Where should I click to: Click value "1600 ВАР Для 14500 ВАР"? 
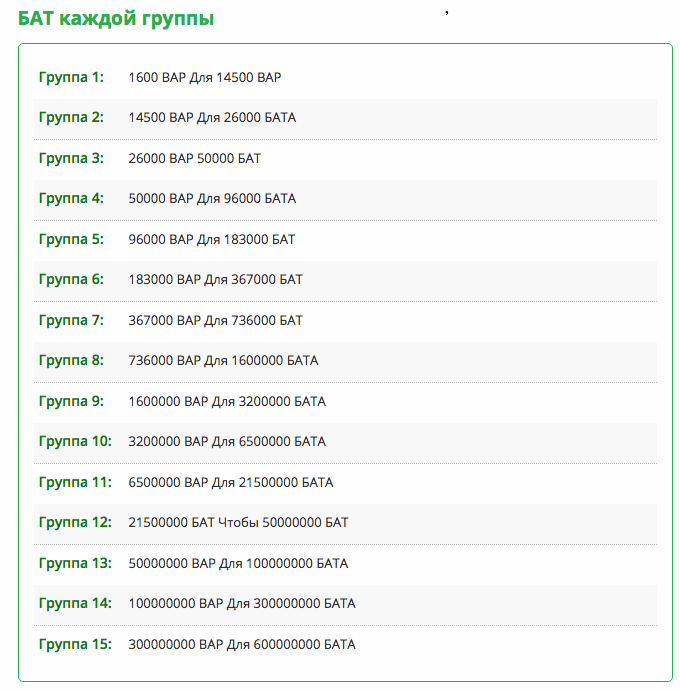pos(205,77)
